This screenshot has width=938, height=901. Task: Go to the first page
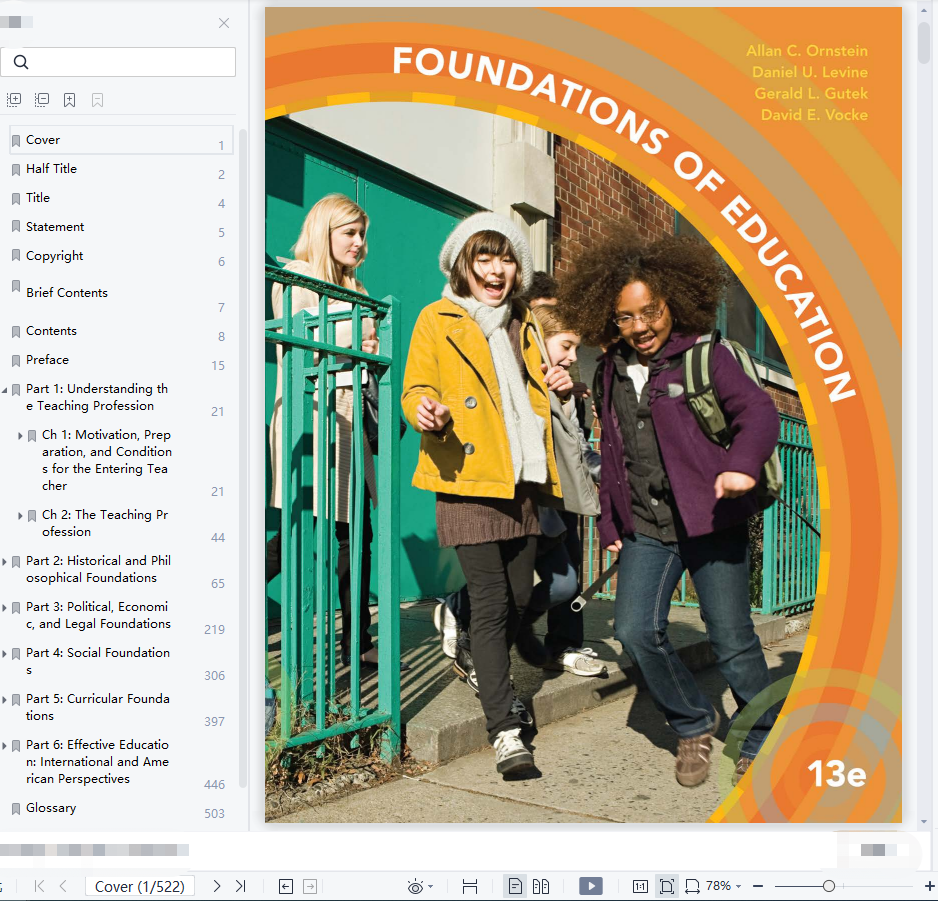coord(39,886)
